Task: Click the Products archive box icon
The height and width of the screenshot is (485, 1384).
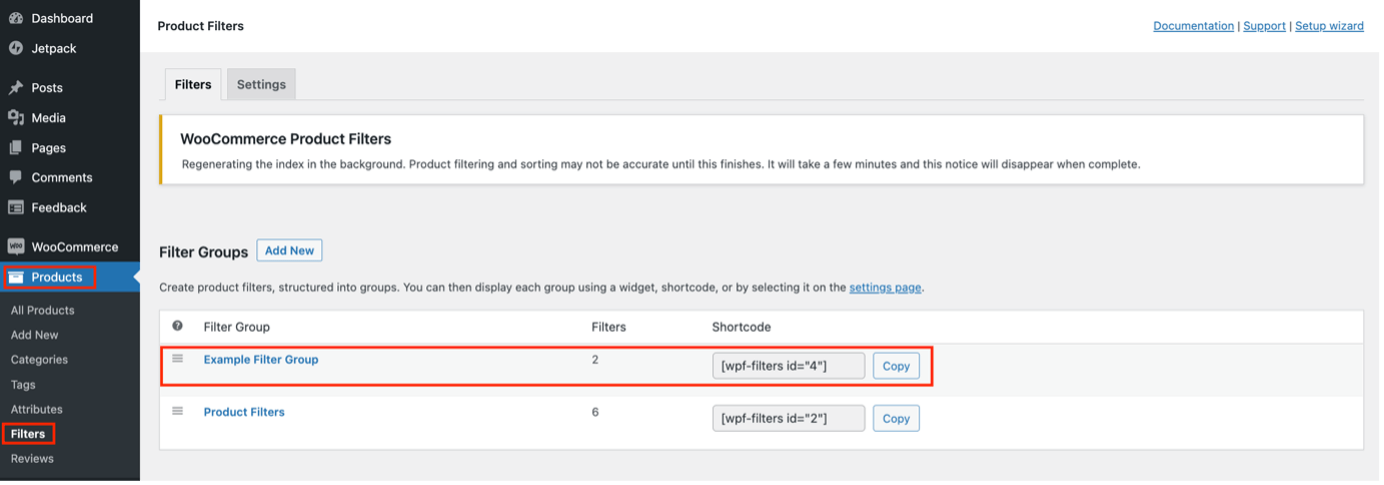Action: (16, 278)
